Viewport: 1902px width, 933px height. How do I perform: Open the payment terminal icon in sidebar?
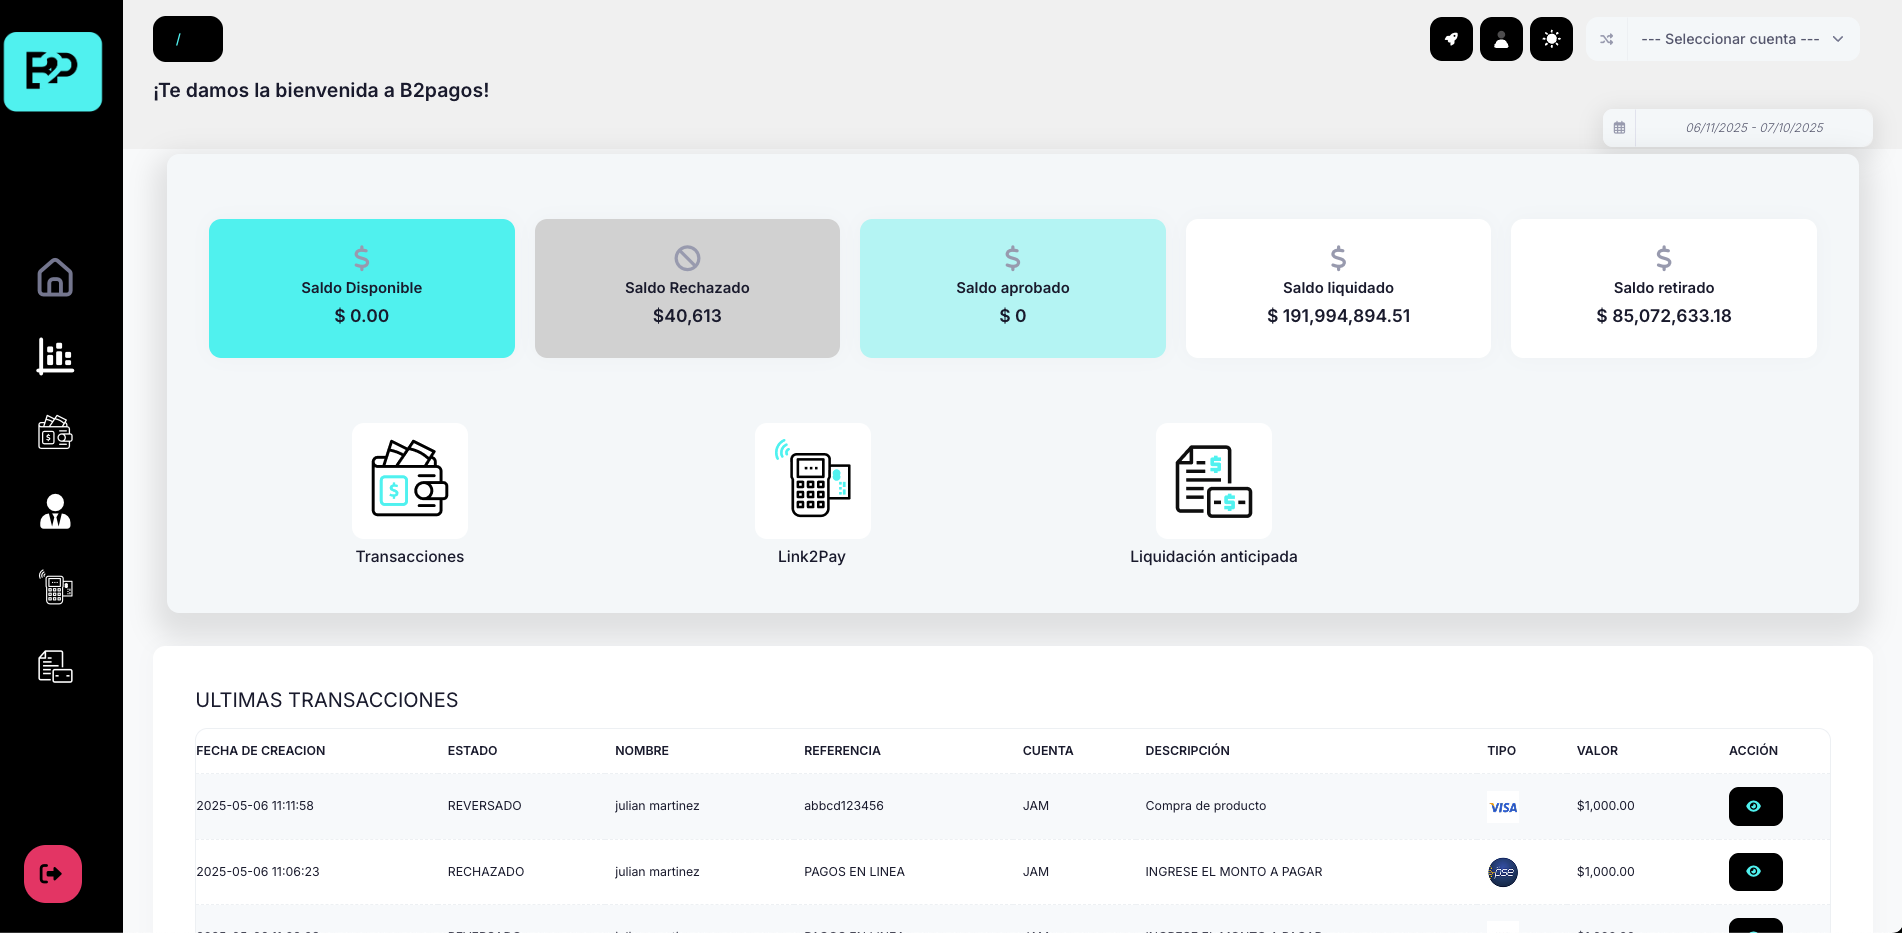point(56,587)
